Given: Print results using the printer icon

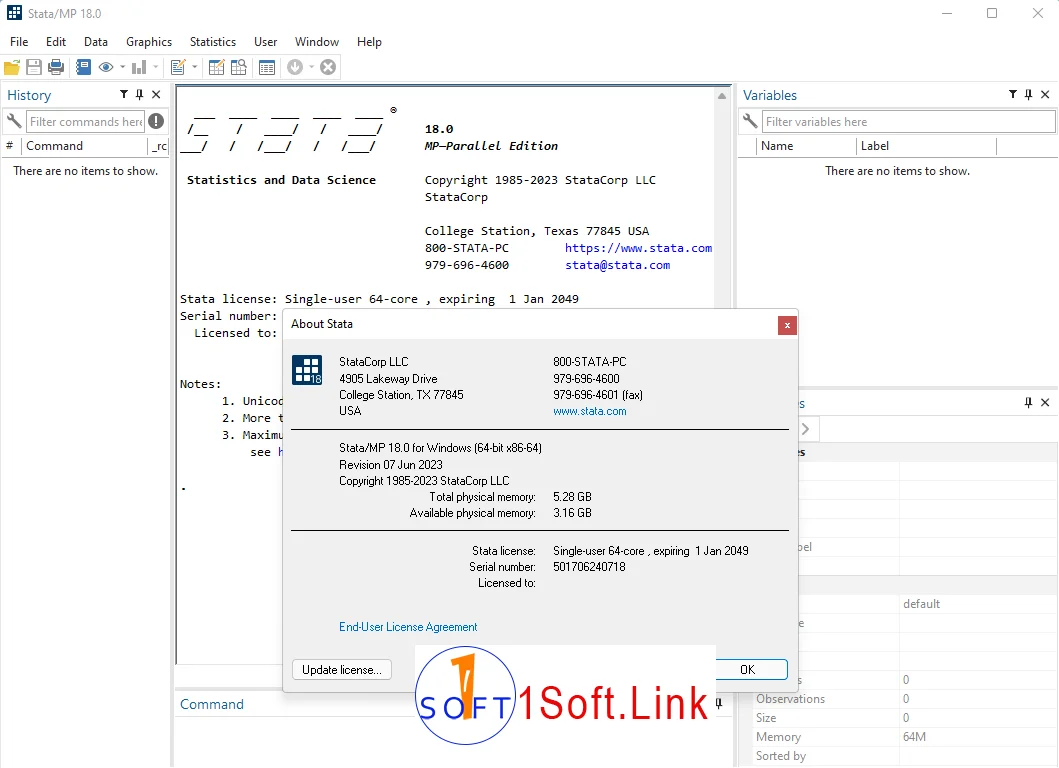Looking at the screenshot, I should tap(56, 67).
